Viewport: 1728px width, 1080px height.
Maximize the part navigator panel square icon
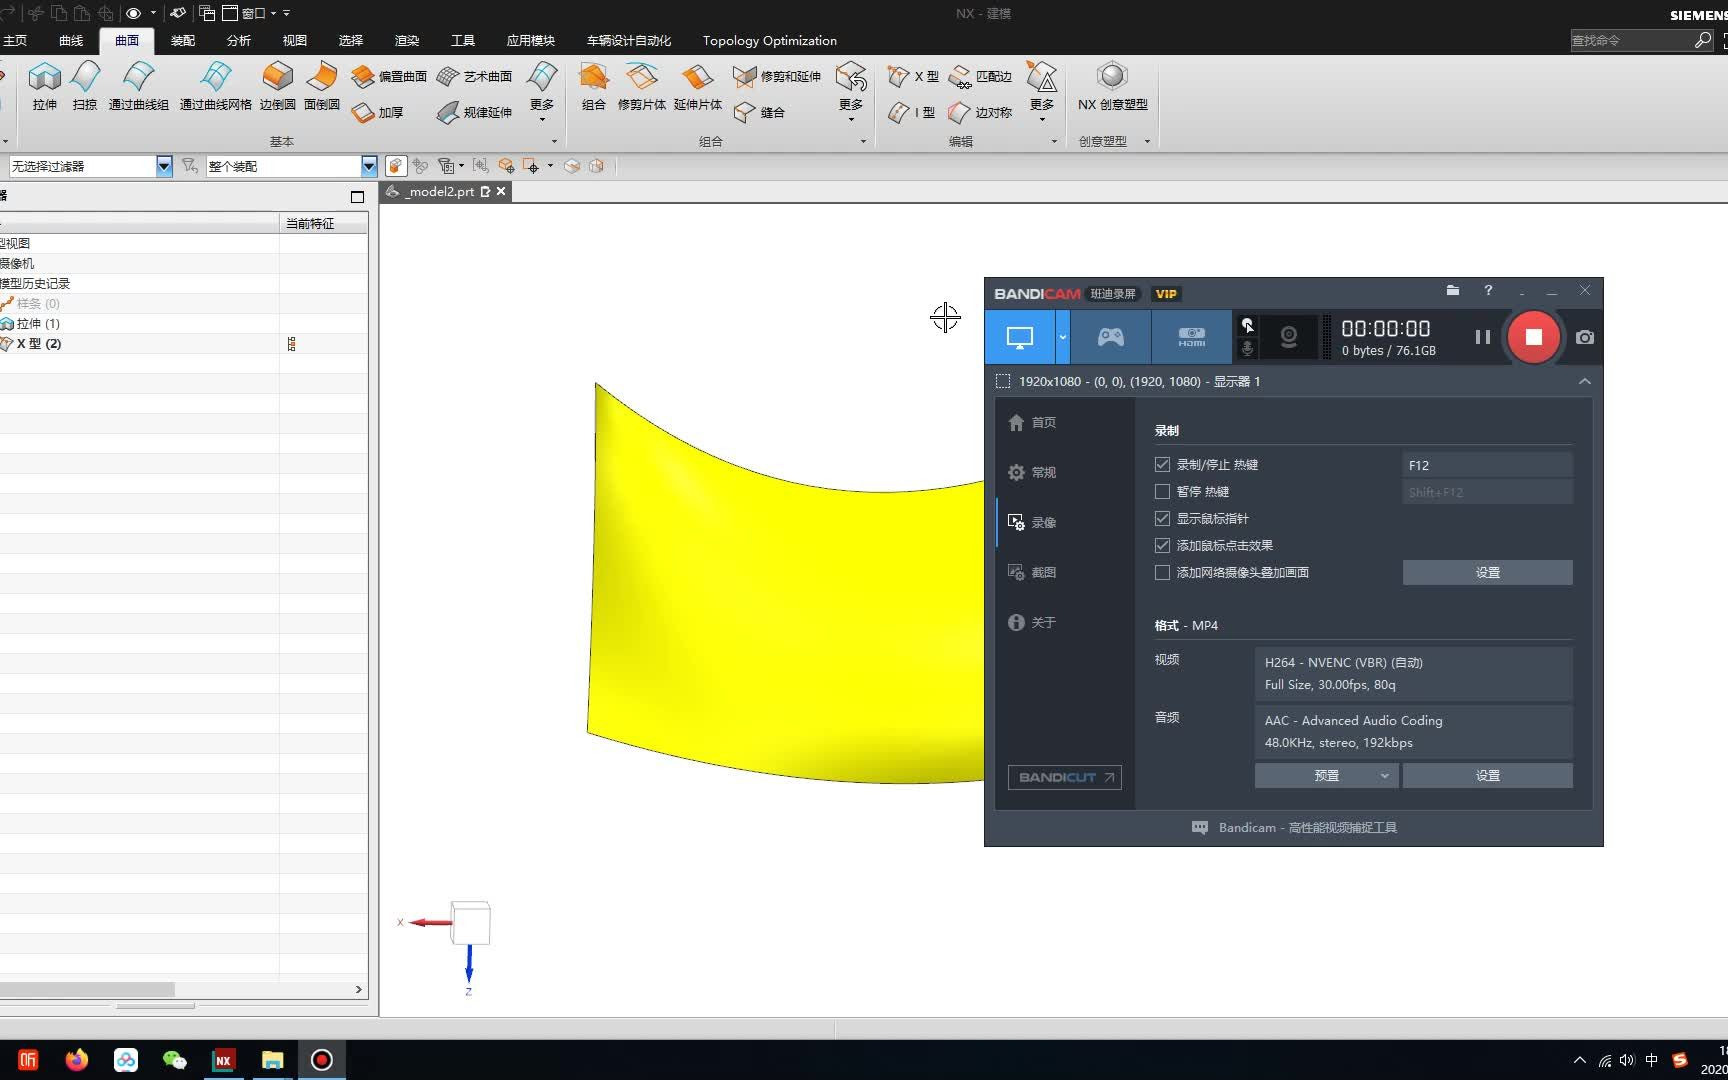[357, 196]
